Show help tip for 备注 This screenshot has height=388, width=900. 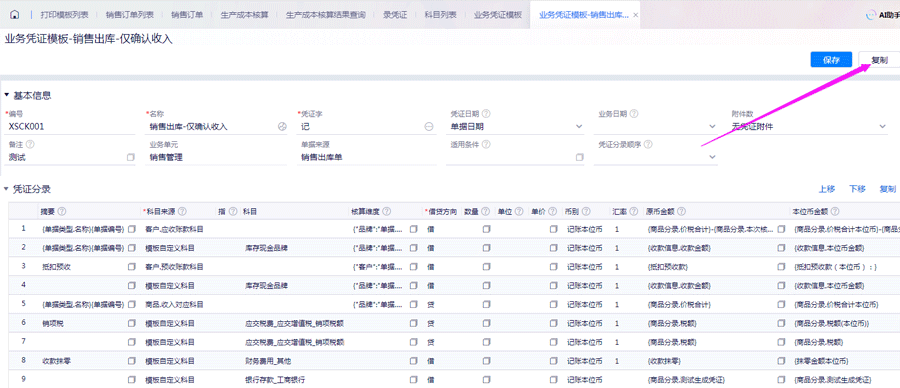(30, 145)
